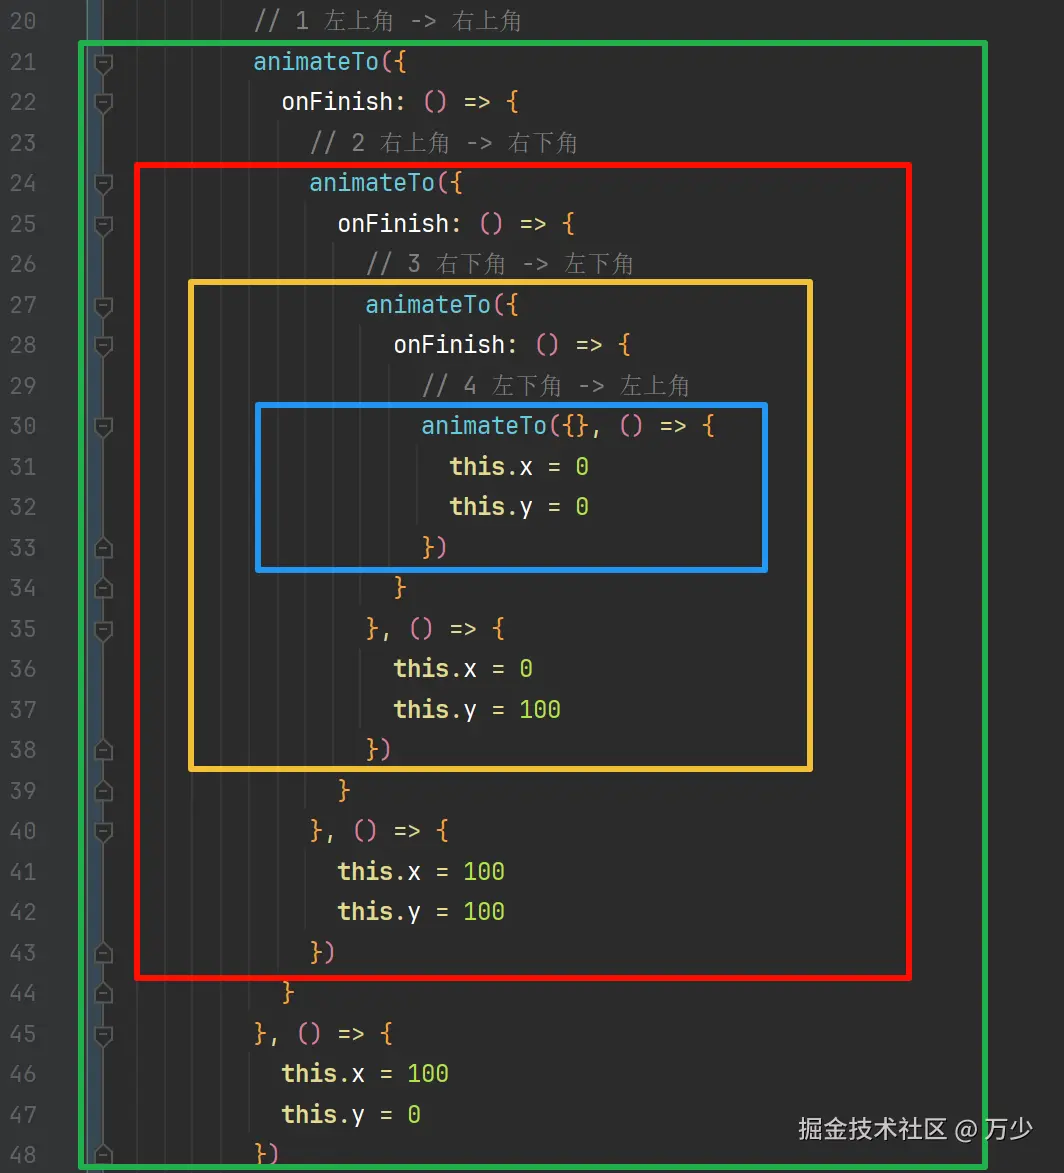Fold the onFinish region at line 28

point(103,345)
